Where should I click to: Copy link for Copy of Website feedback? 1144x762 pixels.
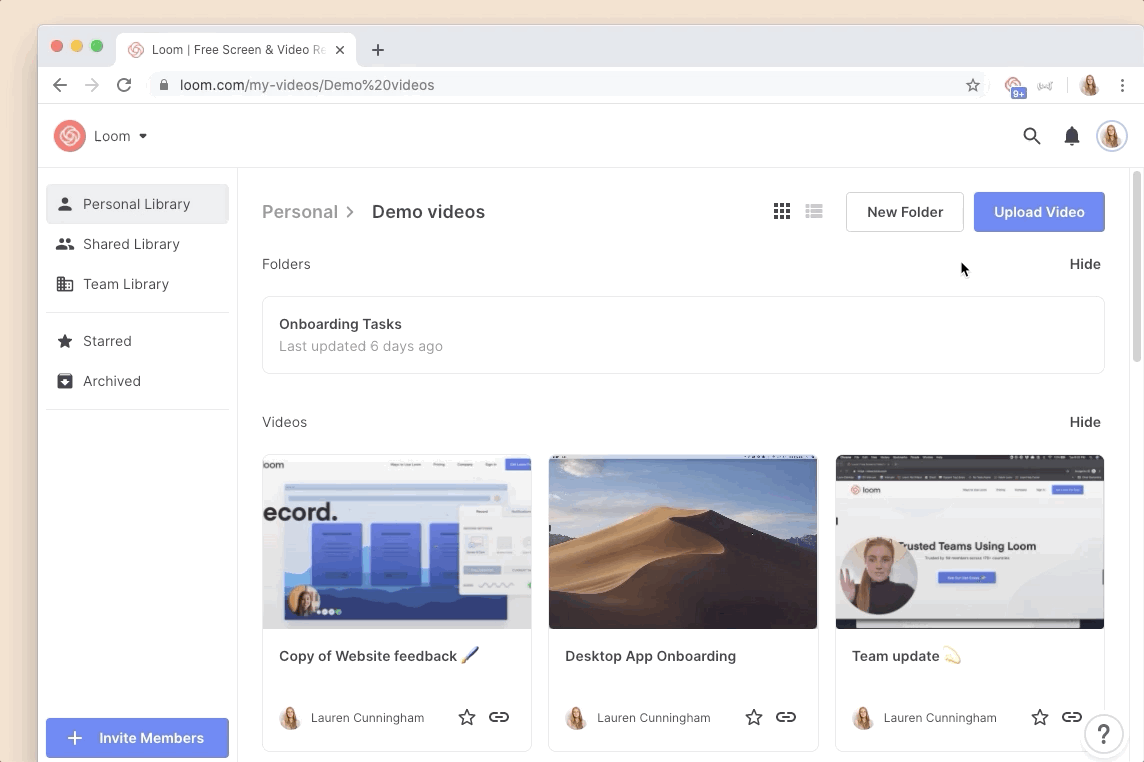tap(499, 717)
